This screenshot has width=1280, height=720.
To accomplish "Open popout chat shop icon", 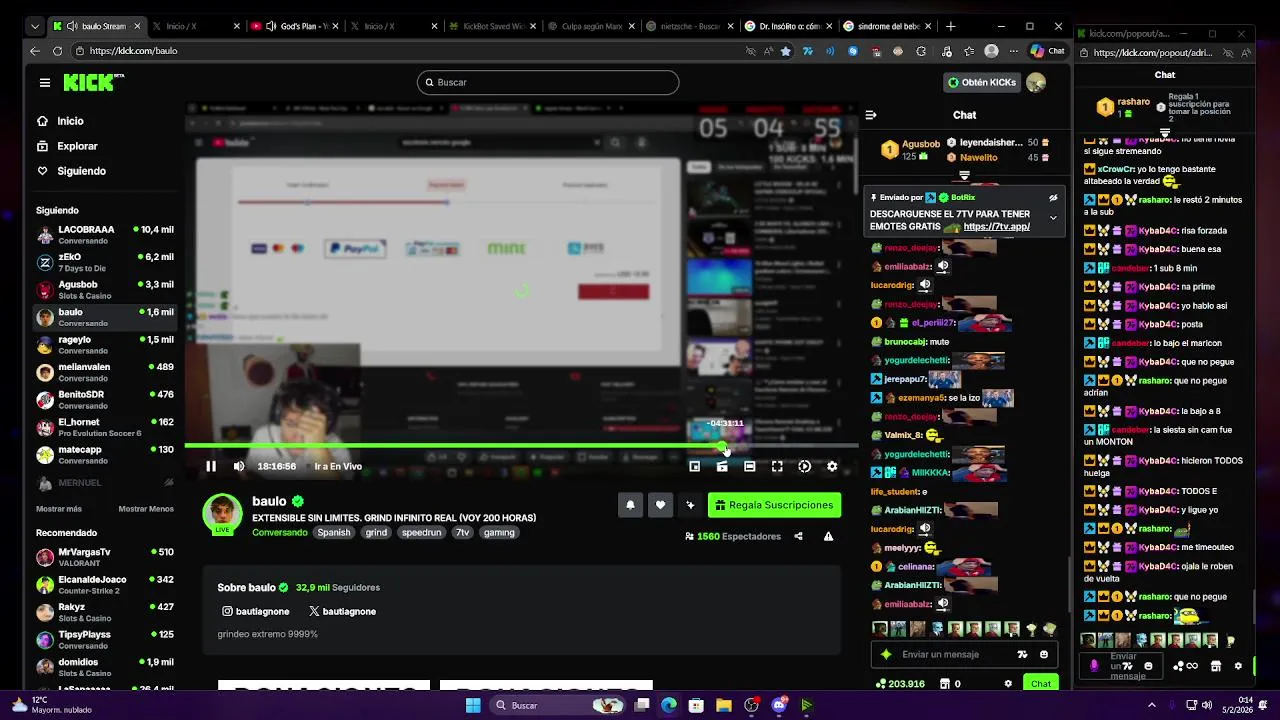I will click(1216, 666).
